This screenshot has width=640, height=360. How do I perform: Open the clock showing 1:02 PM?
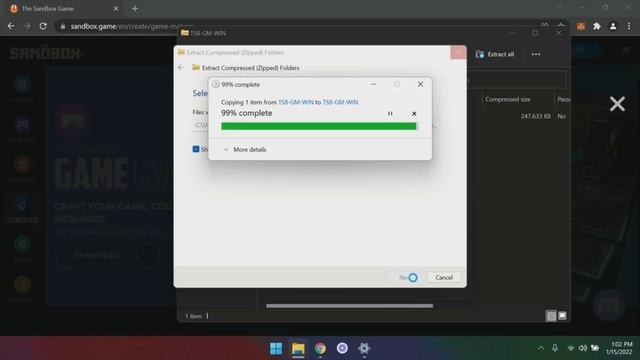point(620,348)
